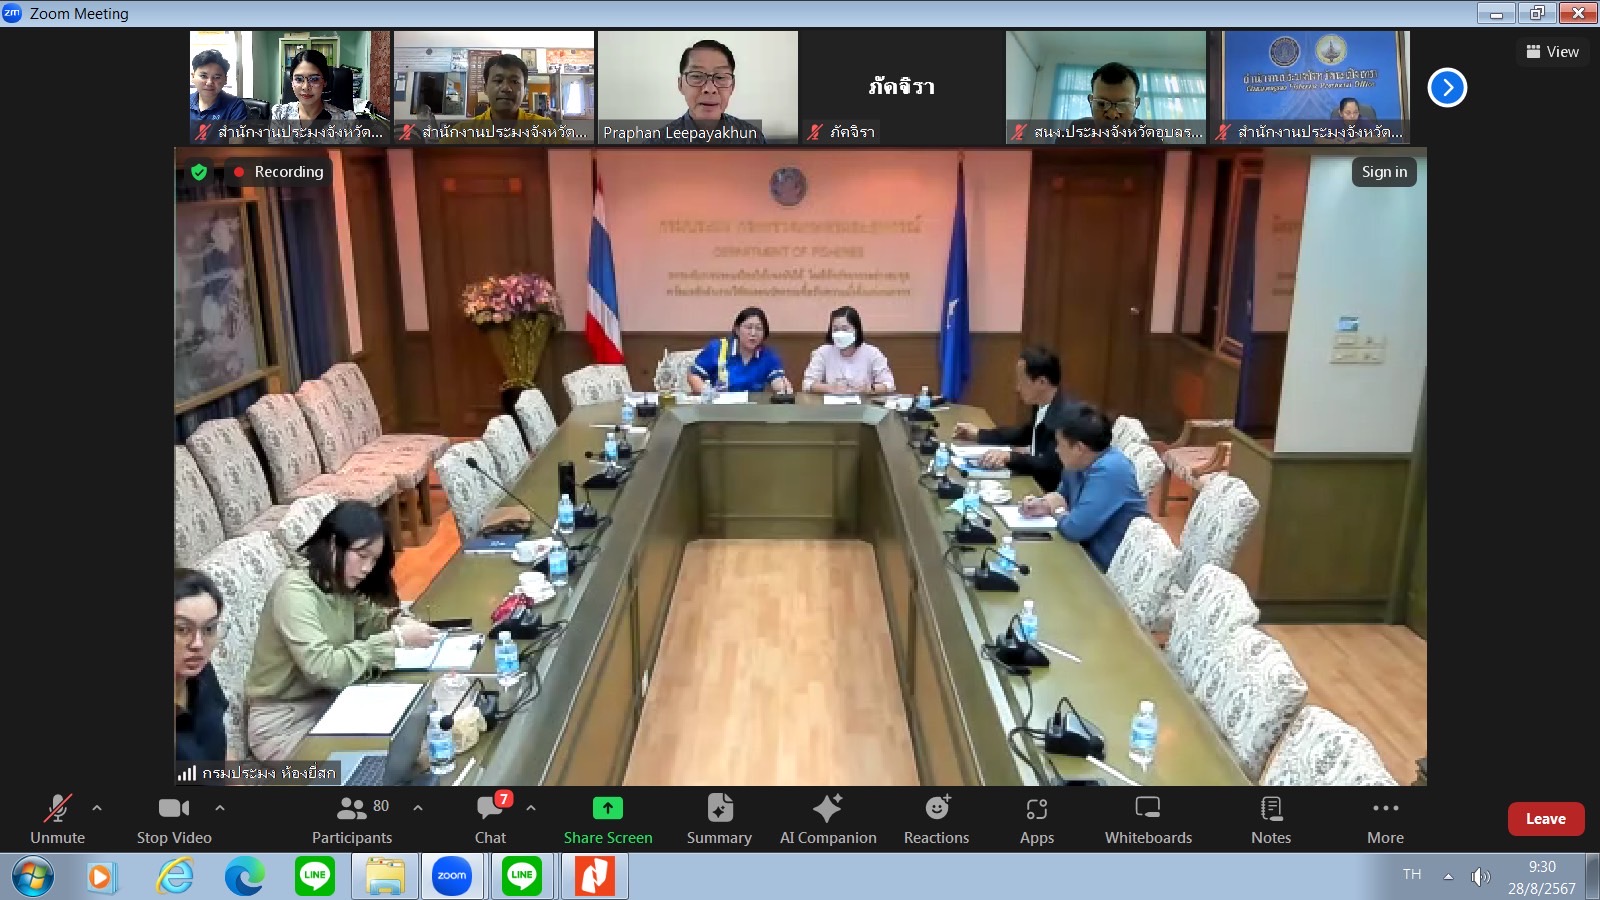Open the red-white app icon in taskbar

tap(594, 877)
